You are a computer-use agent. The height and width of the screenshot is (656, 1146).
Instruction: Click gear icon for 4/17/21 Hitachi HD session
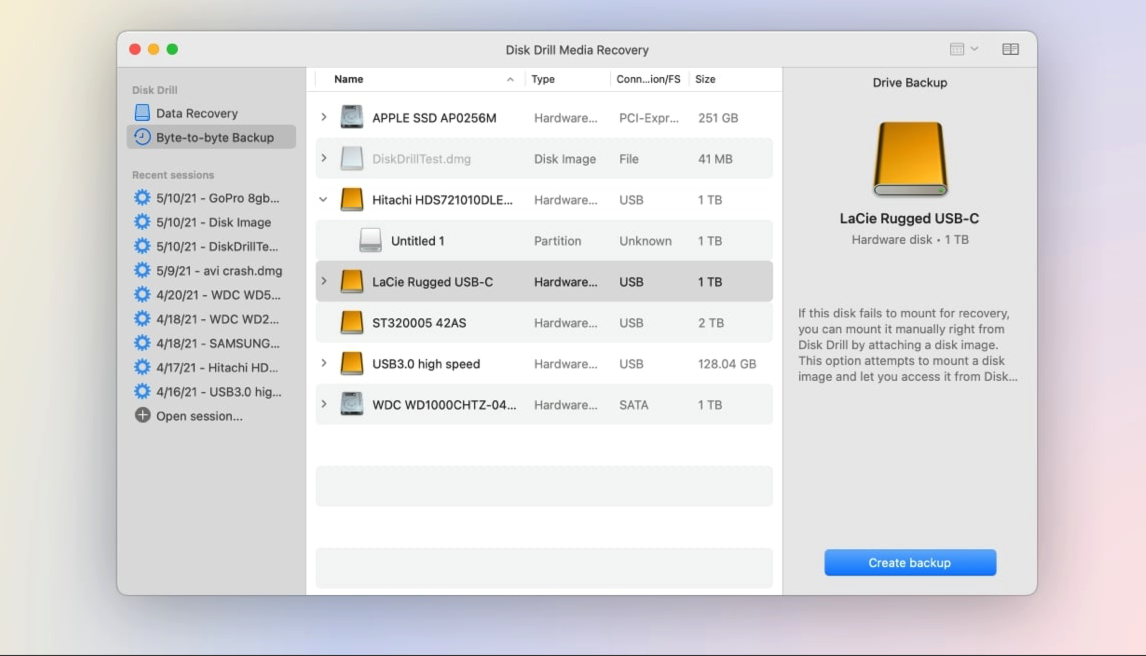(x=142, y=367)
